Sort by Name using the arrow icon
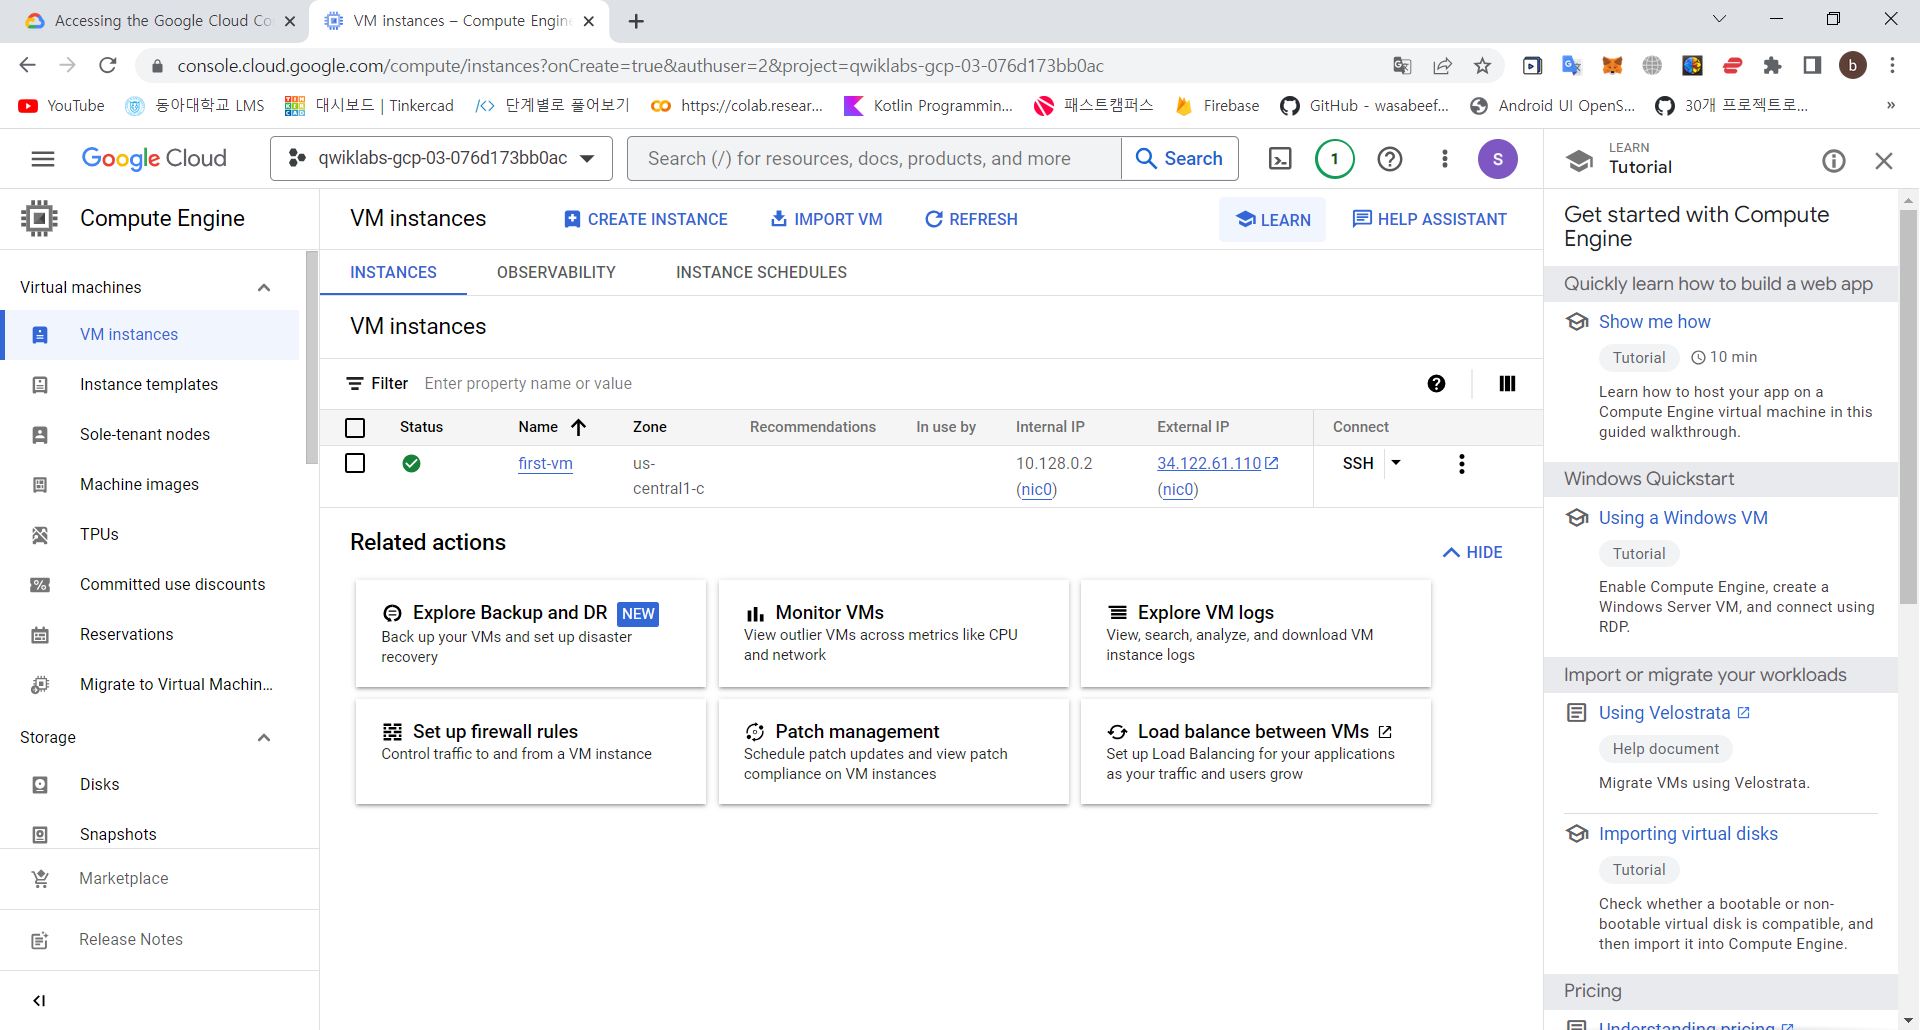This screenshot has height=1030, width=1920. [x=578, y=427]
